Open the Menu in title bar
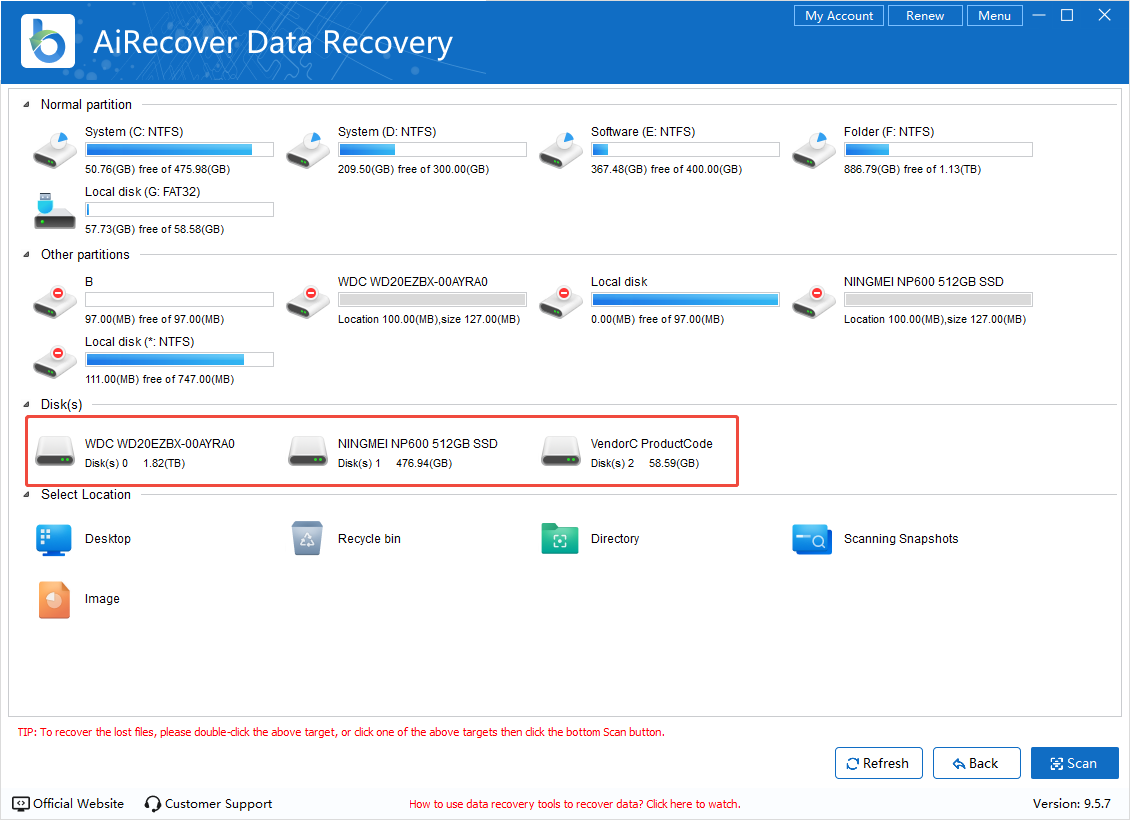This screenshot has width=1130, height=820. [x=994, y=16]
